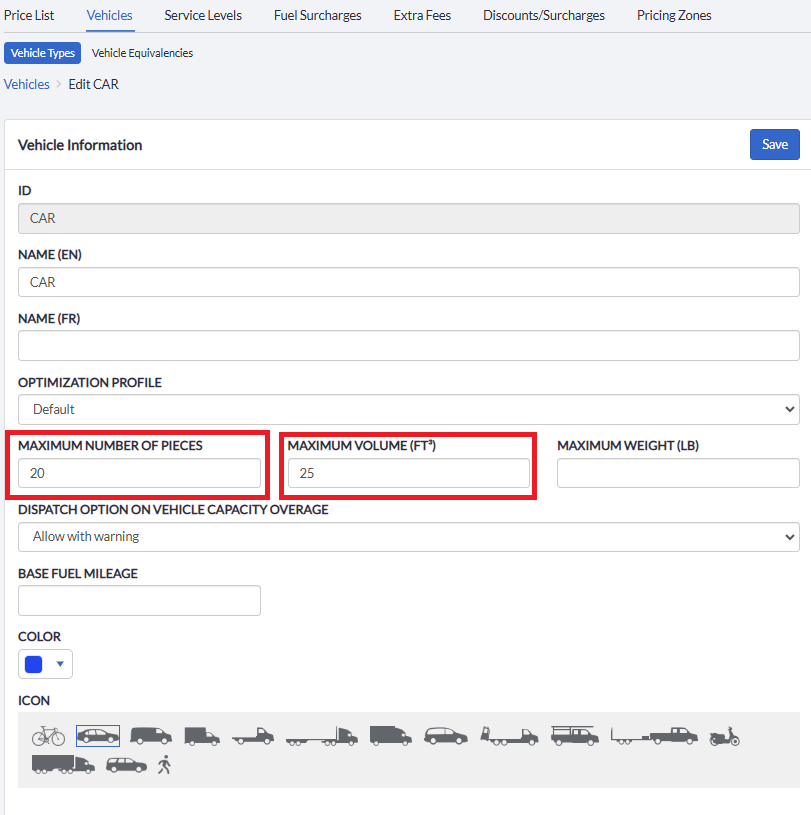Open the Optimization Profile dropdown
Viewport: 811px width, 815px height.
pos(408,409)
